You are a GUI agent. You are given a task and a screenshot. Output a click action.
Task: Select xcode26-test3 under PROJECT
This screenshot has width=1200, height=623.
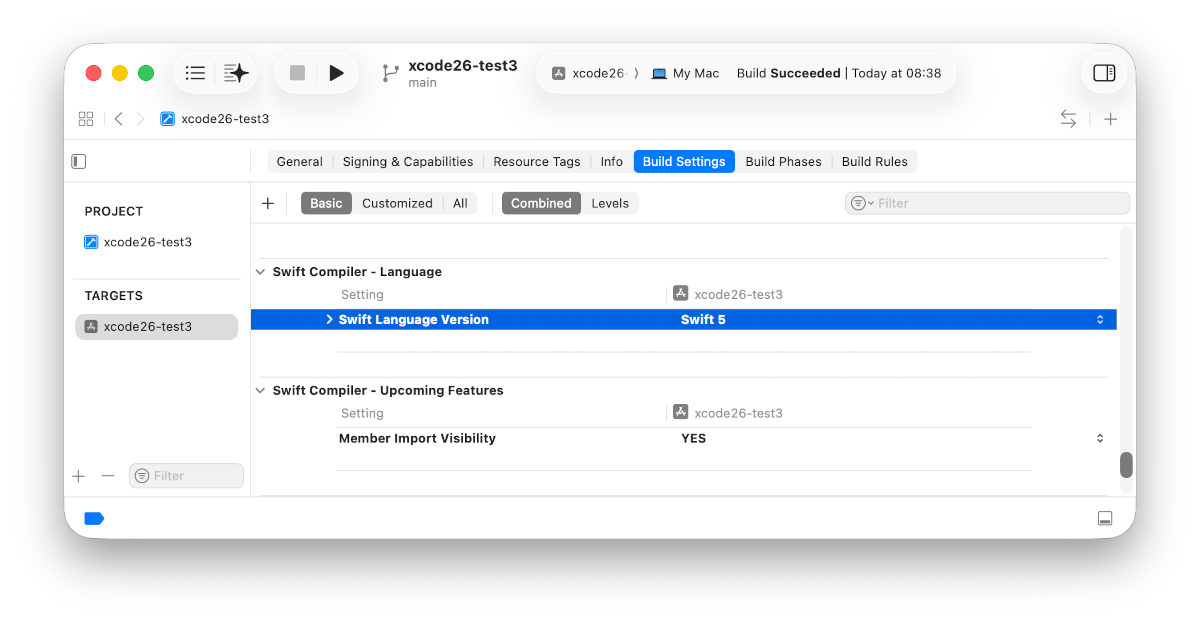[147, 242]
